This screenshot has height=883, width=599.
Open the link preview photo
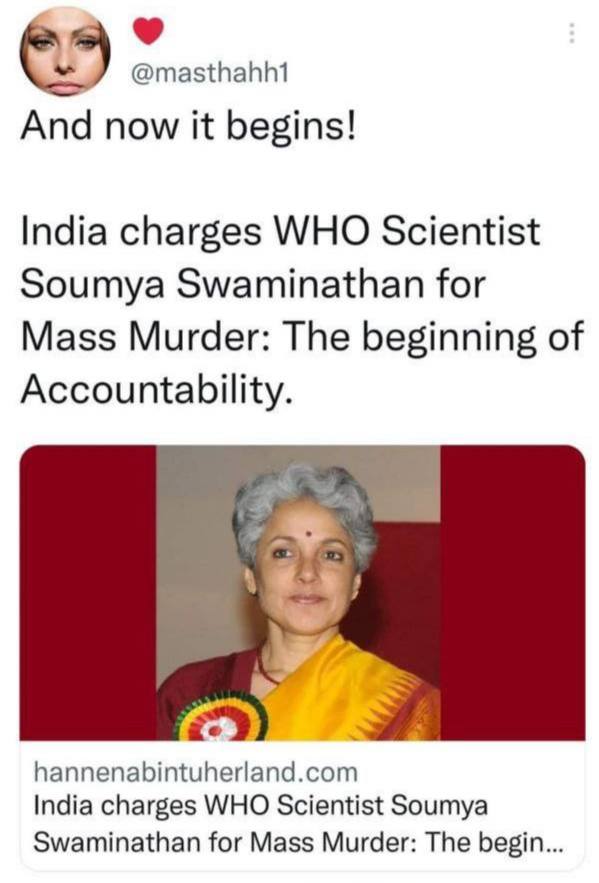point(298,592)
